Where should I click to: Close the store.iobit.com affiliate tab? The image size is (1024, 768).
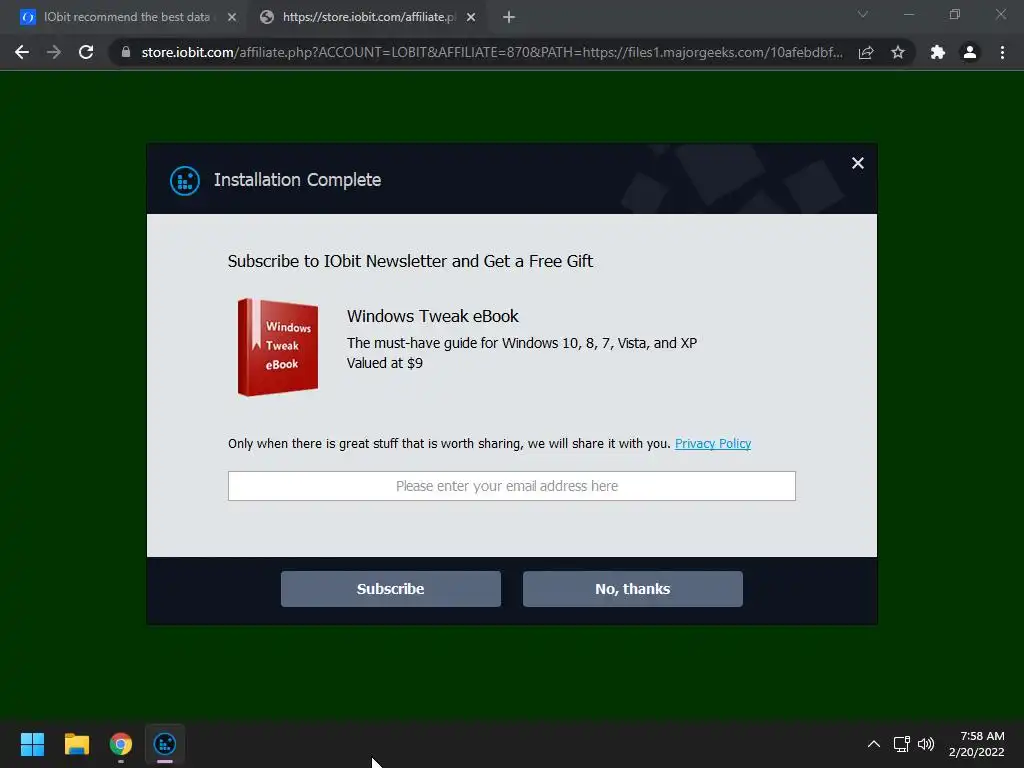[471, 18]
